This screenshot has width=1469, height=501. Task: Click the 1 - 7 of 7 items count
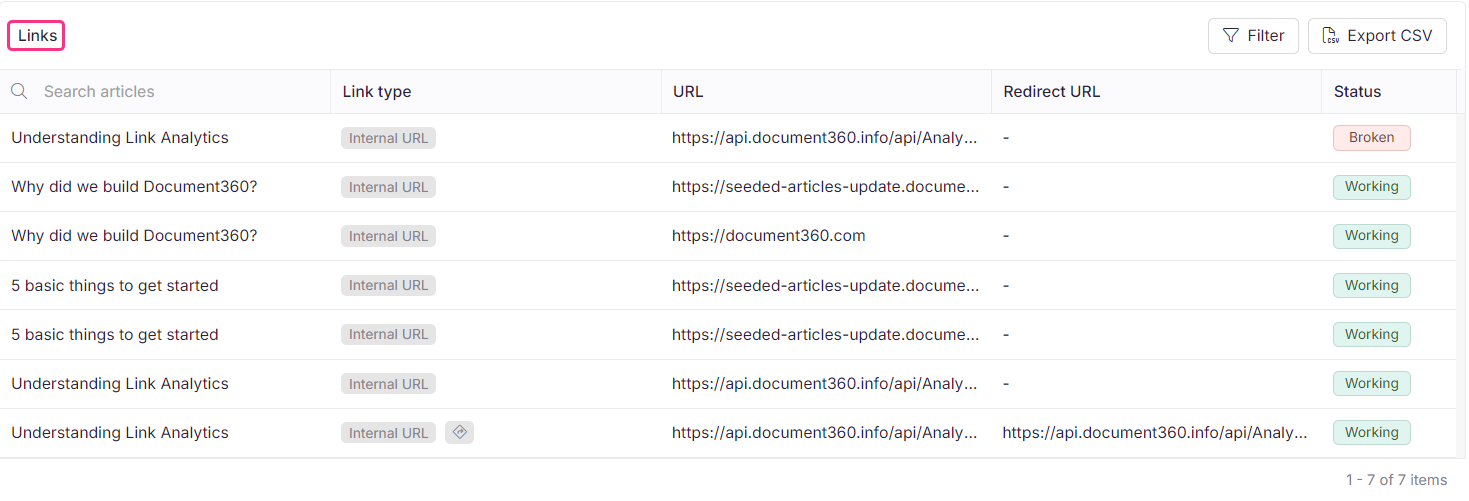click(1396, 480)
